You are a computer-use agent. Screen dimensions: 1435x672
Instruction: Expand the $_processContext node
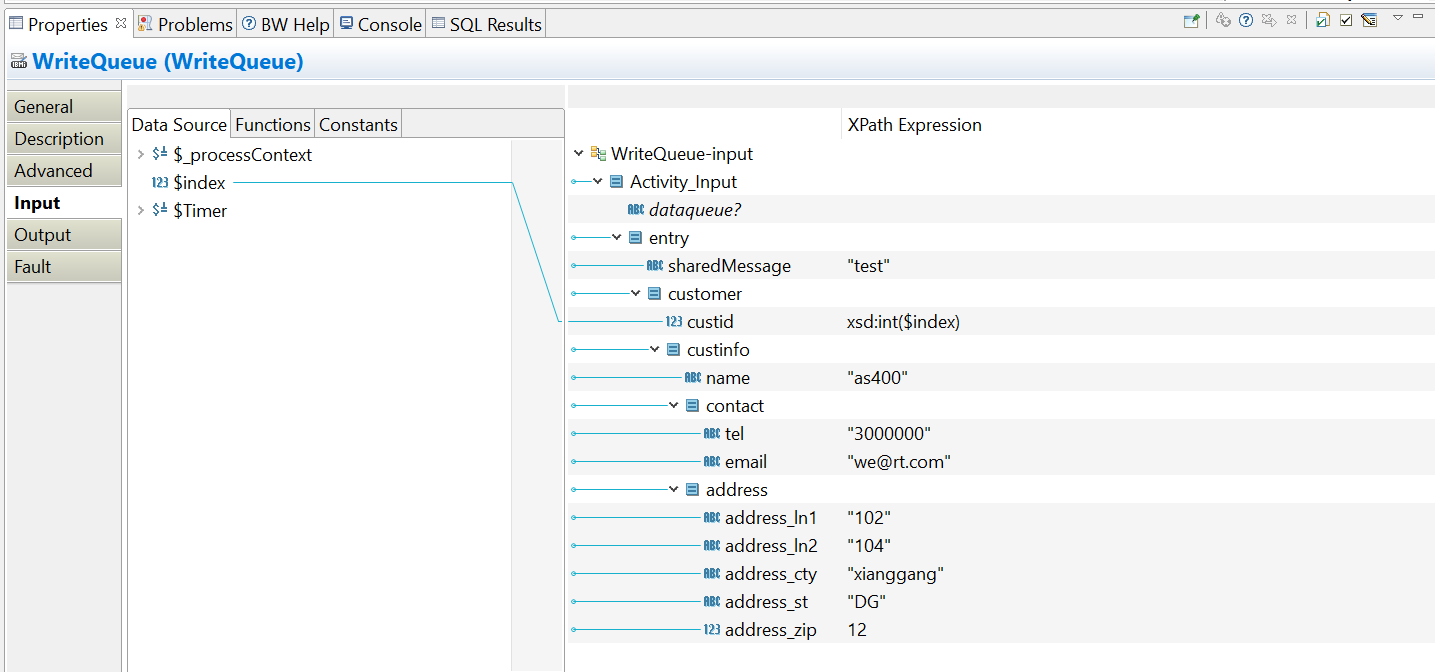(140, 155)
